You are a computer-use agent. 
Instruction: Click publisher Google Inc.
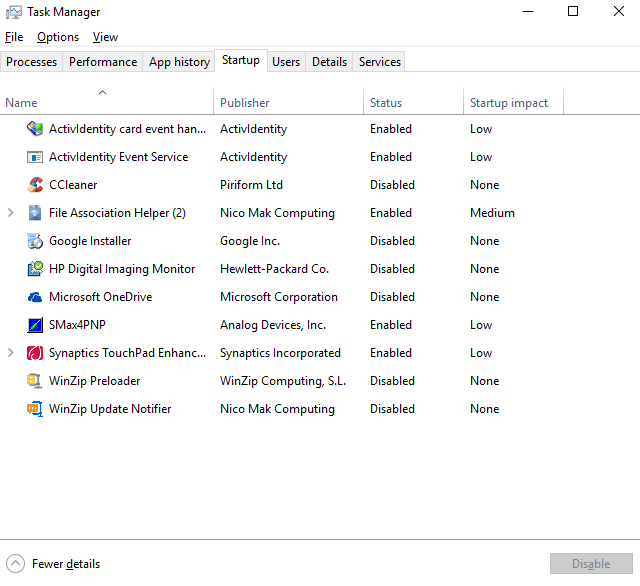click(x=250, y=241)
